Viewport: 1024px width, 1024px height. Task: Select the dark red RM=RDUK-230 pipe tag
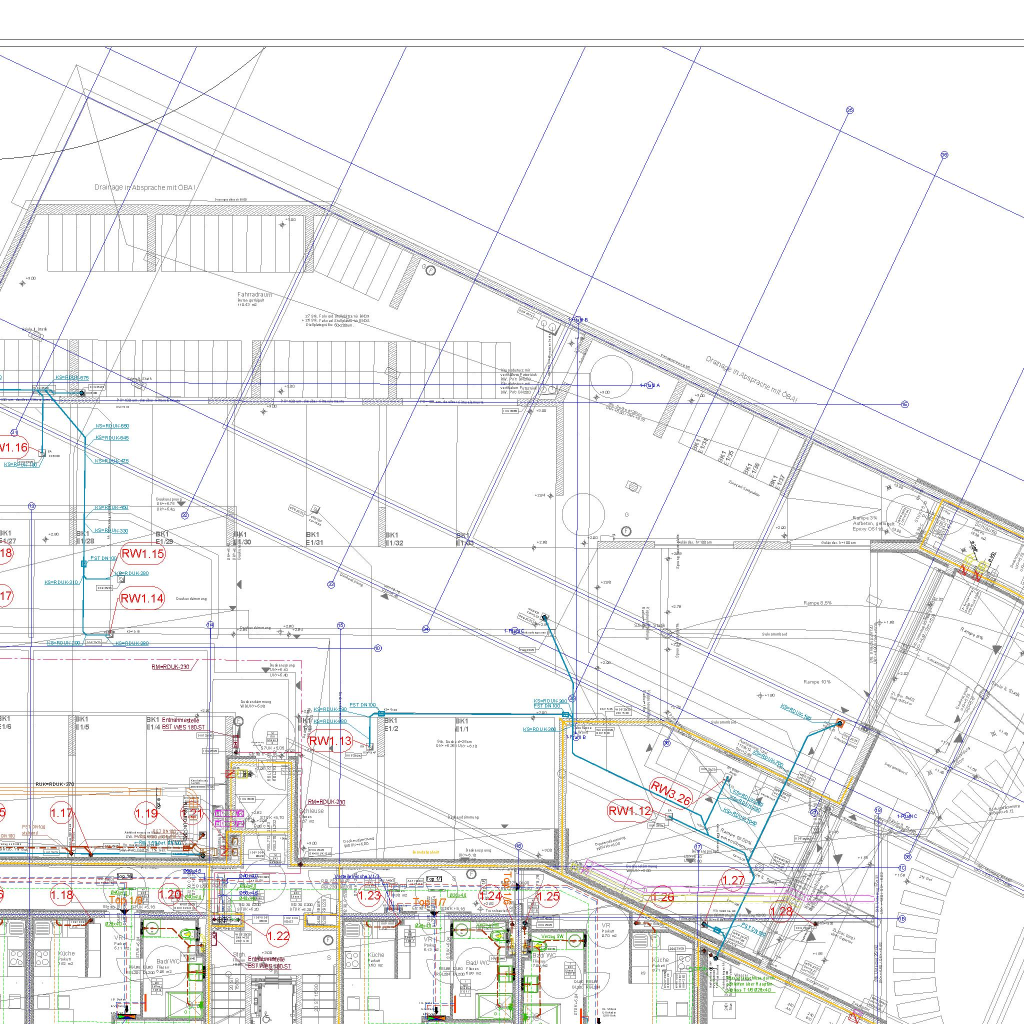tap(170, 667)
